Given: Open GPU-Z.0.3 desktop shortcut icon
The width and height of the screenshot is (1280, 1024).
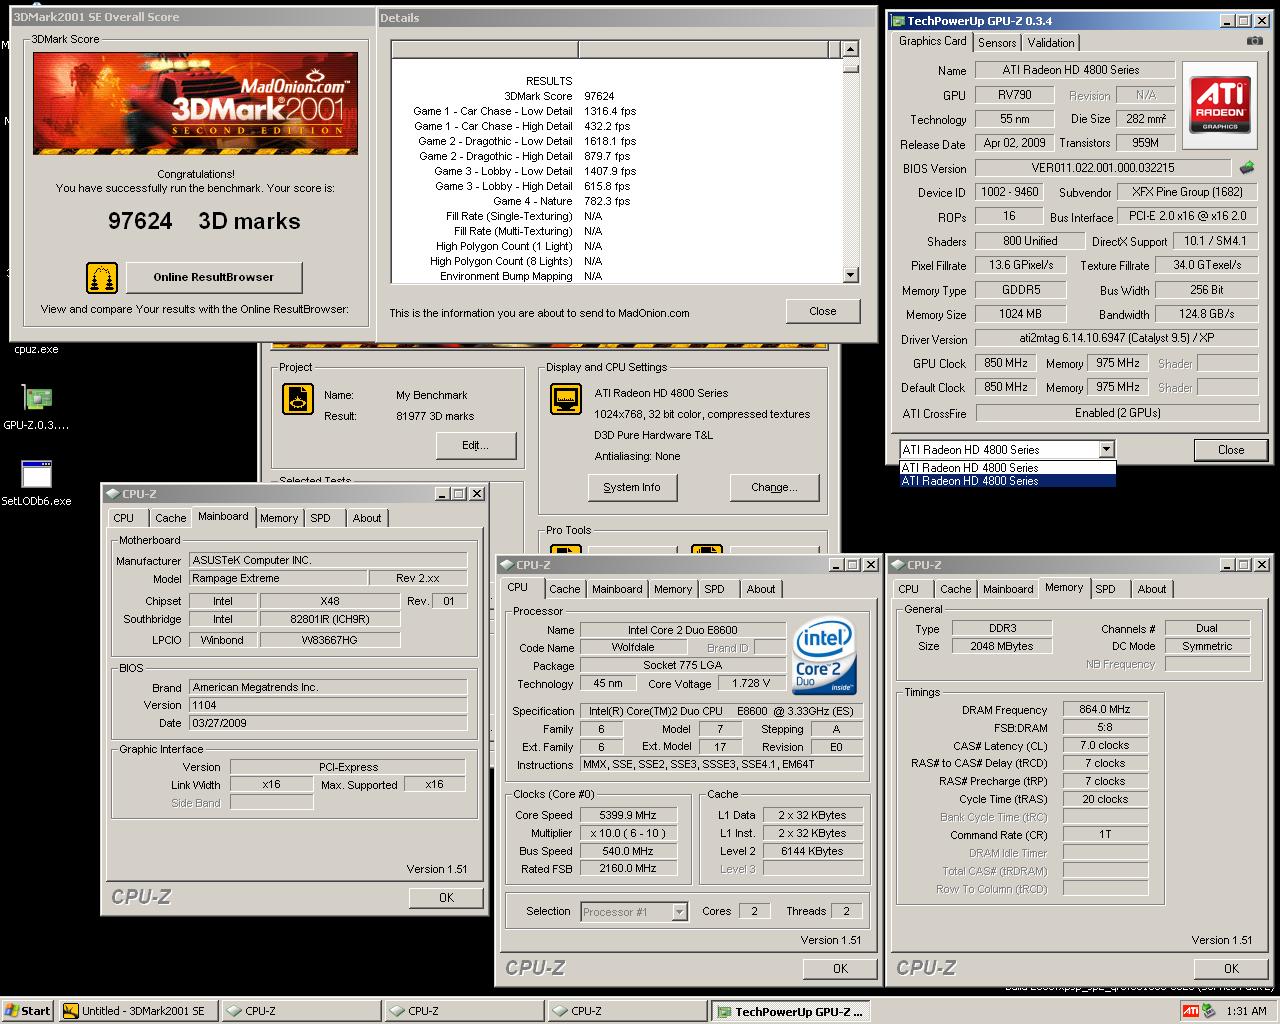Looking at the screenshot, I should point(37,399).
